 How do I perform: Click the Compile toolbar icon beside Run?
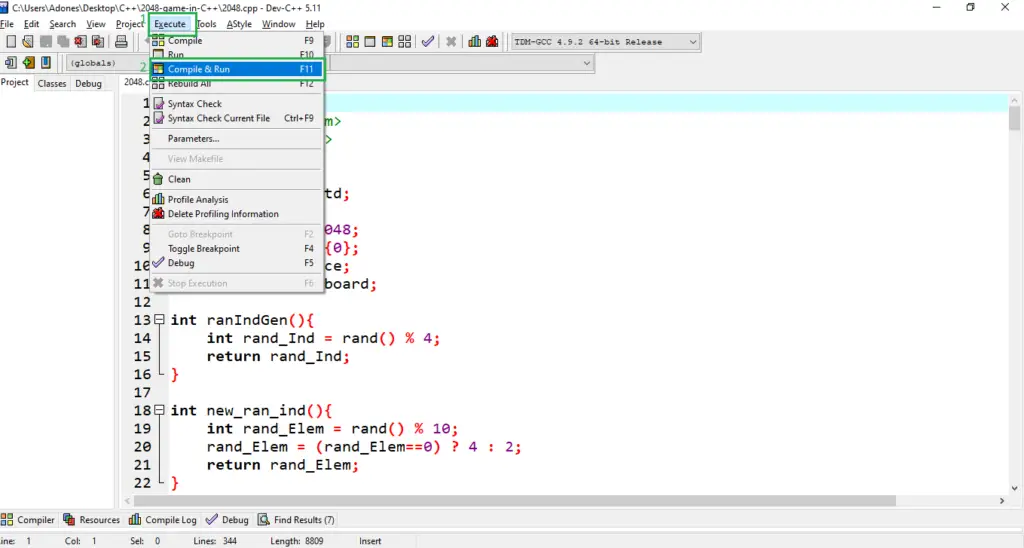(353, 42)
